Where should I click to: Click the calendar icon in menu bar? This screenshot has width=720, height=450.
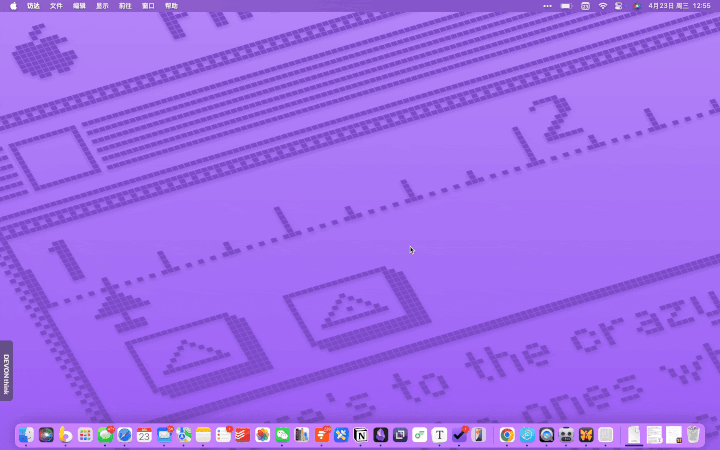pyautogui.click(x=585, y=6)
